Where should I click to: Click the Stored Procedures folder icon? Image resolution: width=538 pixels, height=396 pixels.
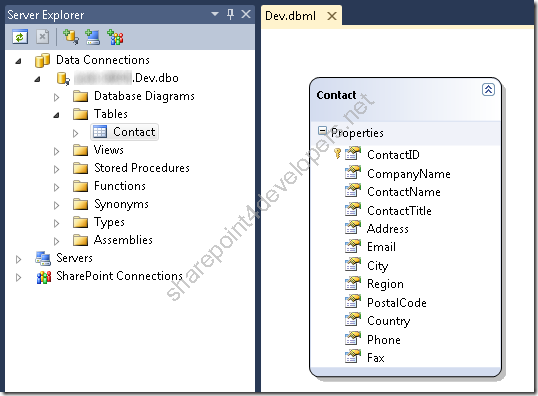[81, 168]
